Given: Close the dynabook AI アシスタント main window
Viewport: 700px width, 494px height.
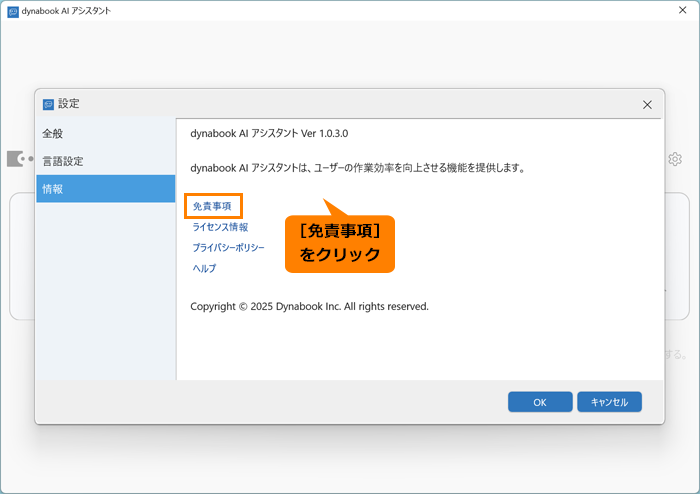Looking at the screenshot, I should tap(683, 10).
